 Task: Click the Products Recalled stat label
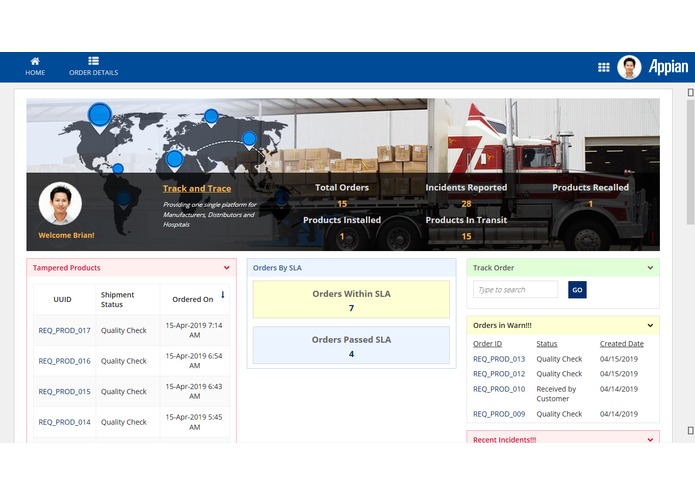[590, 187]
